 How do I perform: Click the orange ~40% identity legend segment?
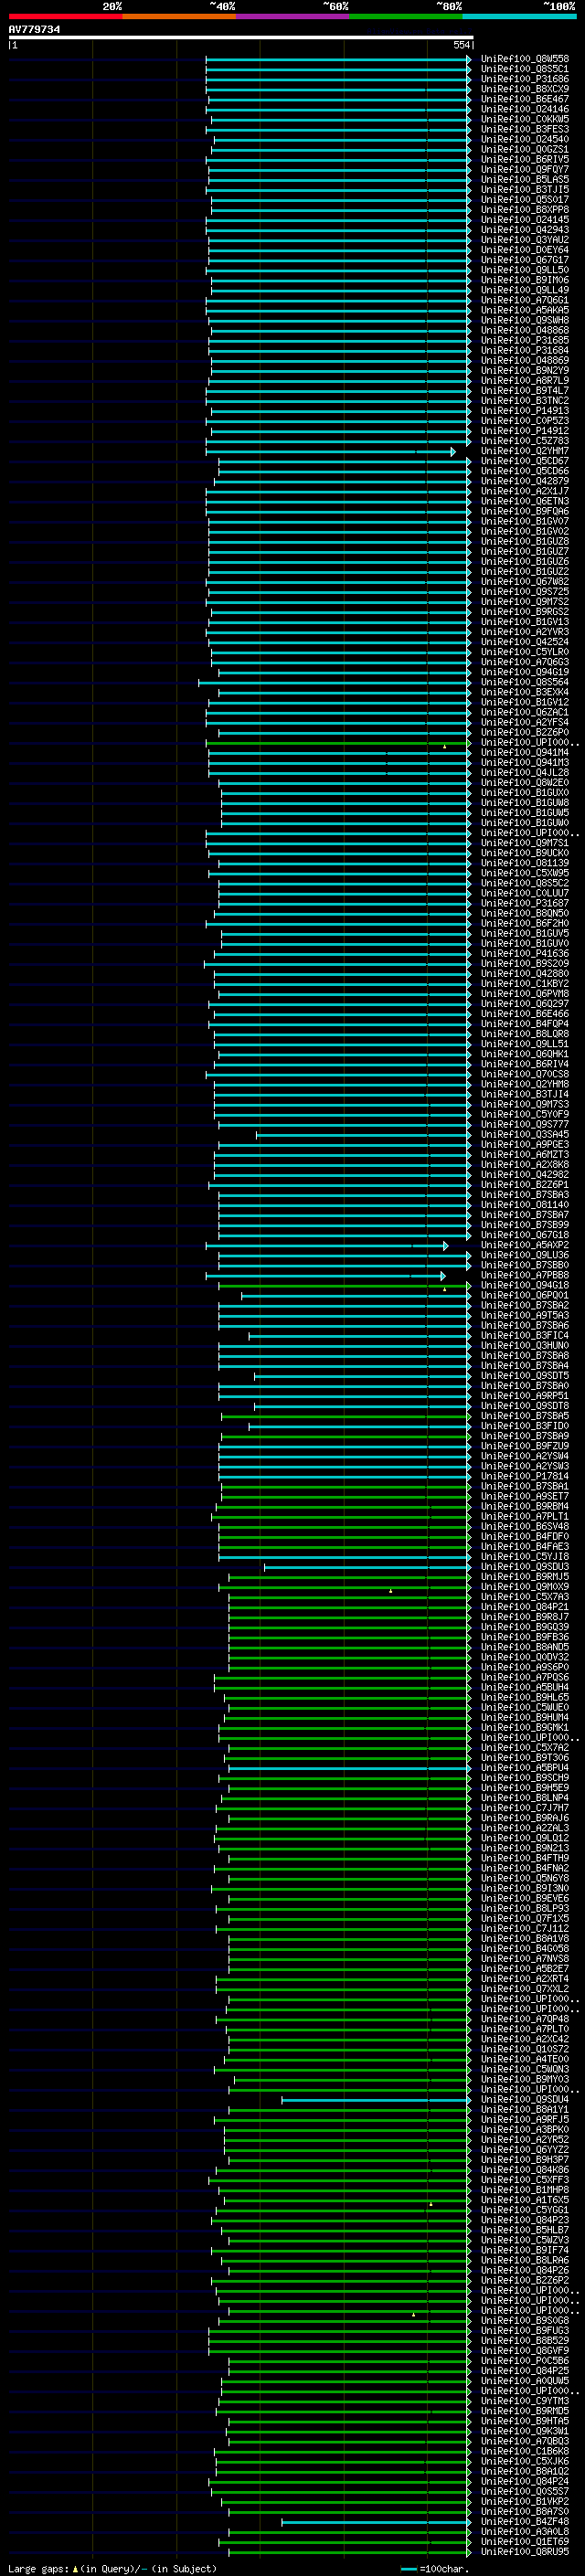(x=179, y=16)
